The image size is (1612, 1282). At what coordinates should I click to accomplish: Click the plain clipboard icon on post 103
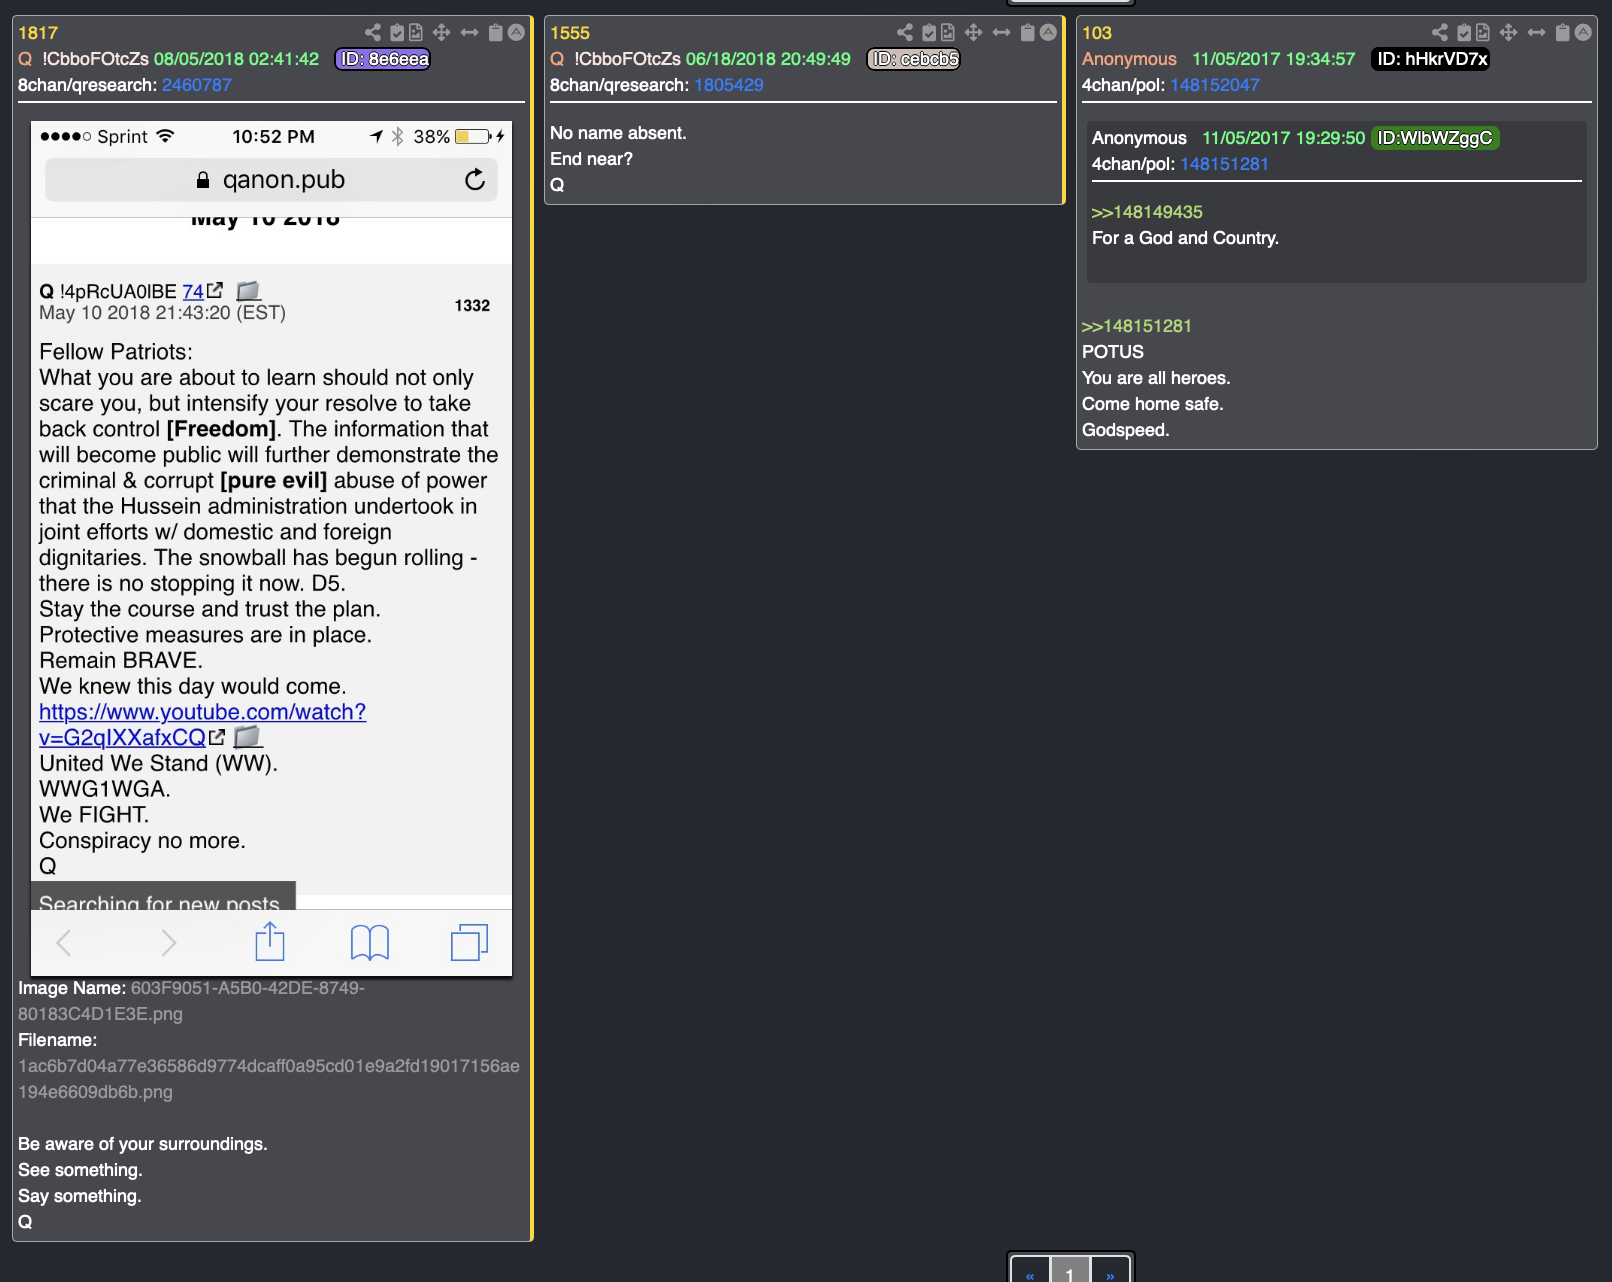[x=1562, y=32]
